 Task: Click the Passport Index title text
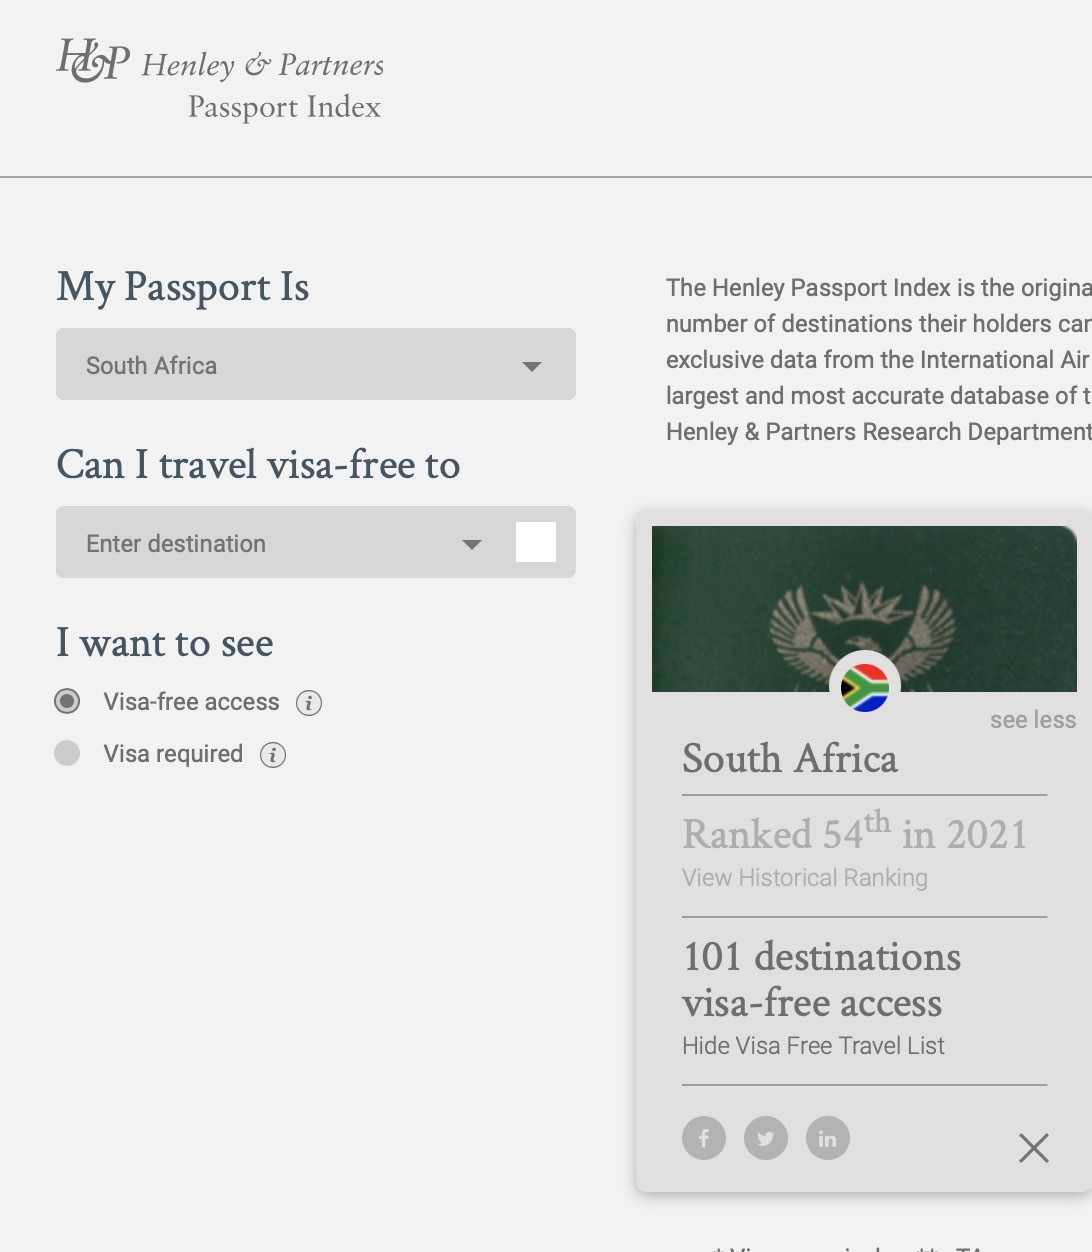tap(284, 107)
